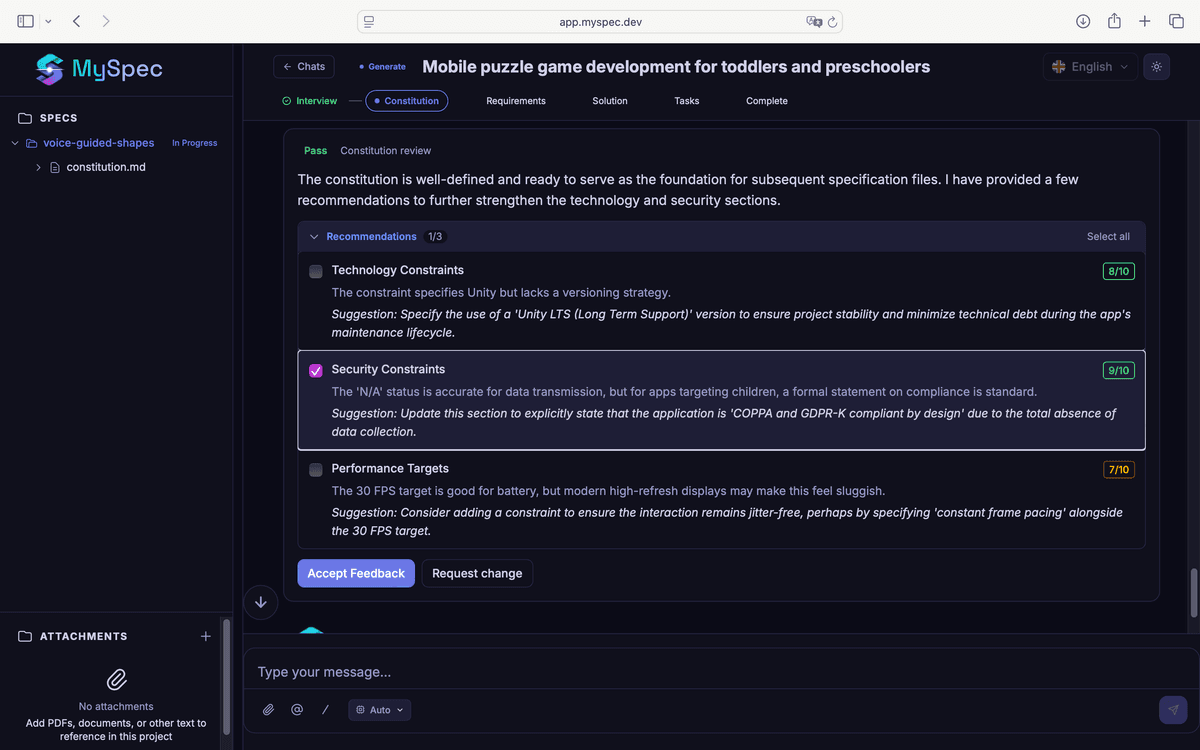Image resolution: width=1200 pixels, height=750 pixels.
Task: Add attachment with the plus icon
Action: coord(206,636)
